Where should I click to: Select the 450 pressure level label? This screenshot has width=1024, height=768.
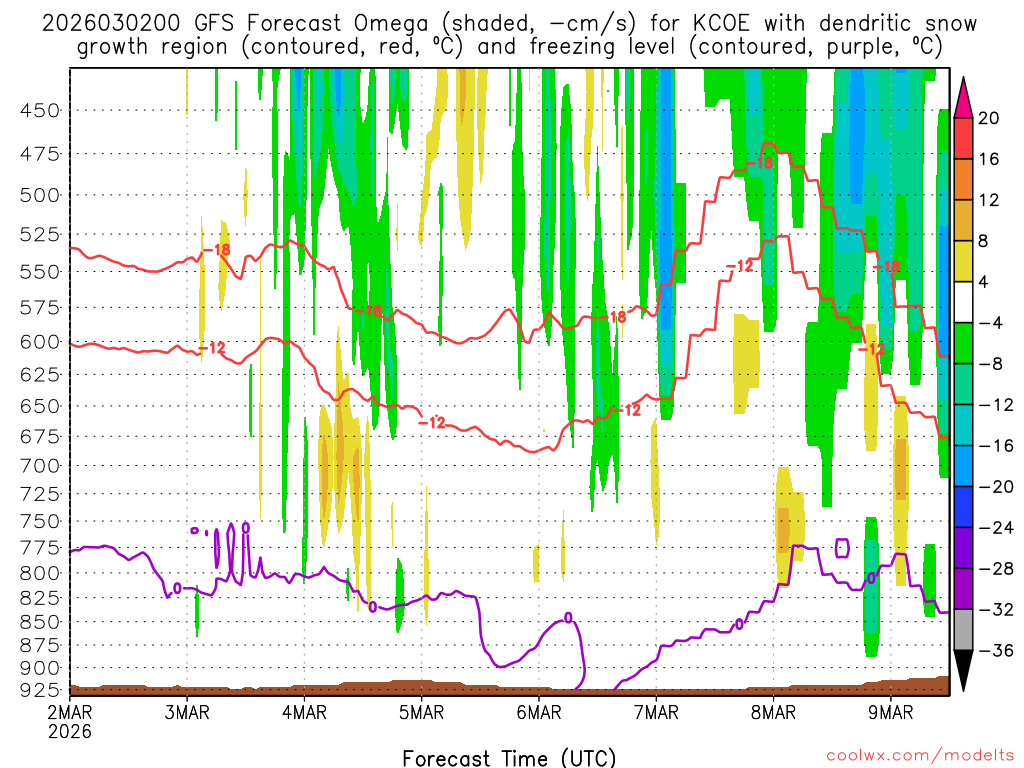[x=40, y=110]
